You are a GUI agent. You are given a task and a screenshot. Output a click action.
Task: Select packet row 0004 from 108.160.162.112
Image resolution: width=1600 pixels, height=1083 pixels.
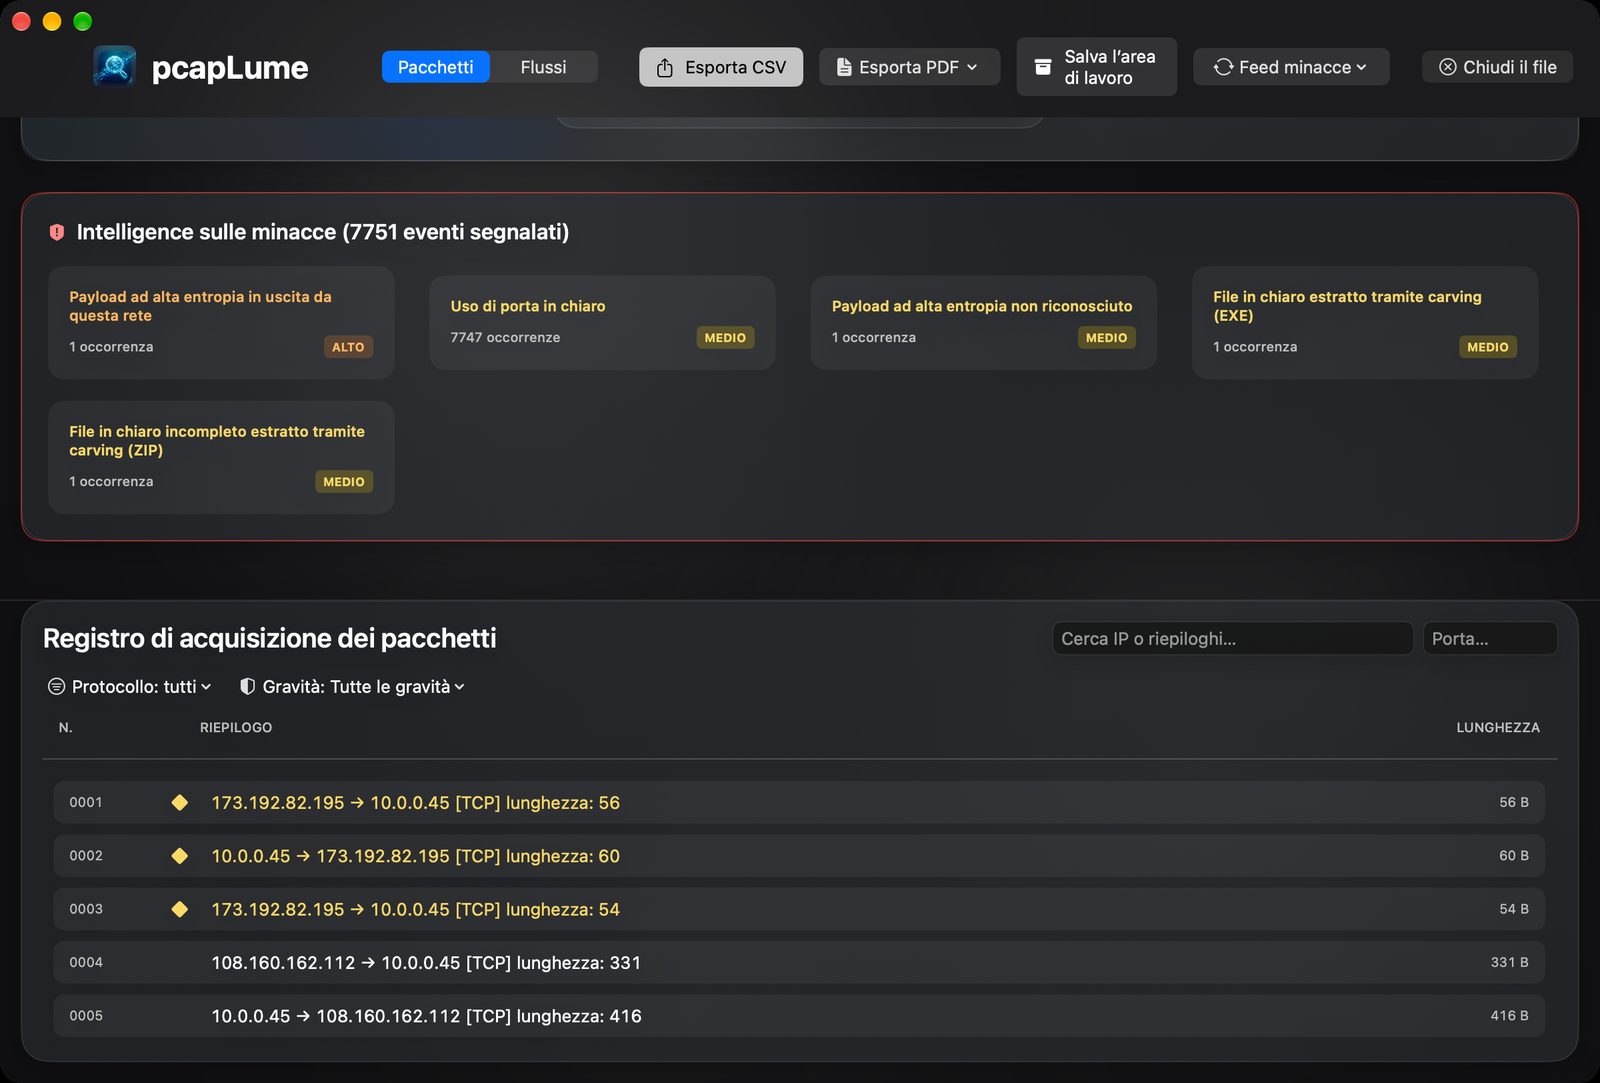coord(799,962)
